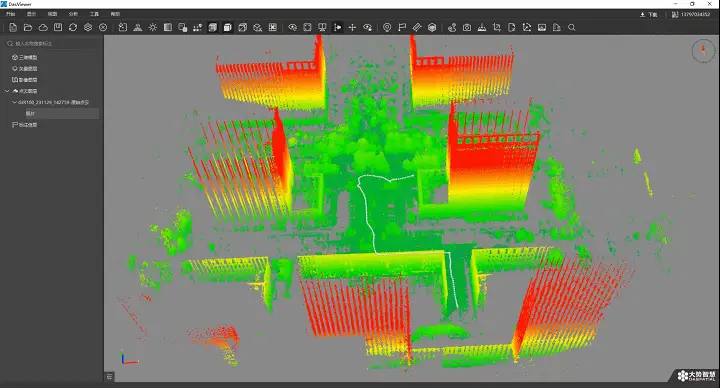Collapse the 点云图层 node chevron
Image resolution: width=720 pixels, height=388 pixels.
7,91
